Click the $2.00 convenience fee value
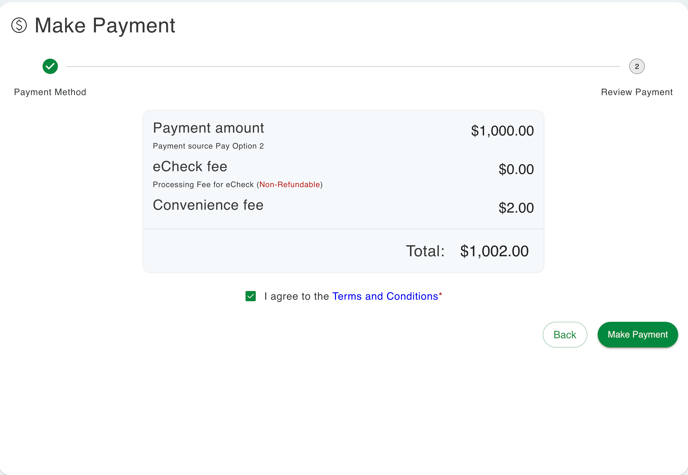This screenshot has width=688, height=475. 516,208
